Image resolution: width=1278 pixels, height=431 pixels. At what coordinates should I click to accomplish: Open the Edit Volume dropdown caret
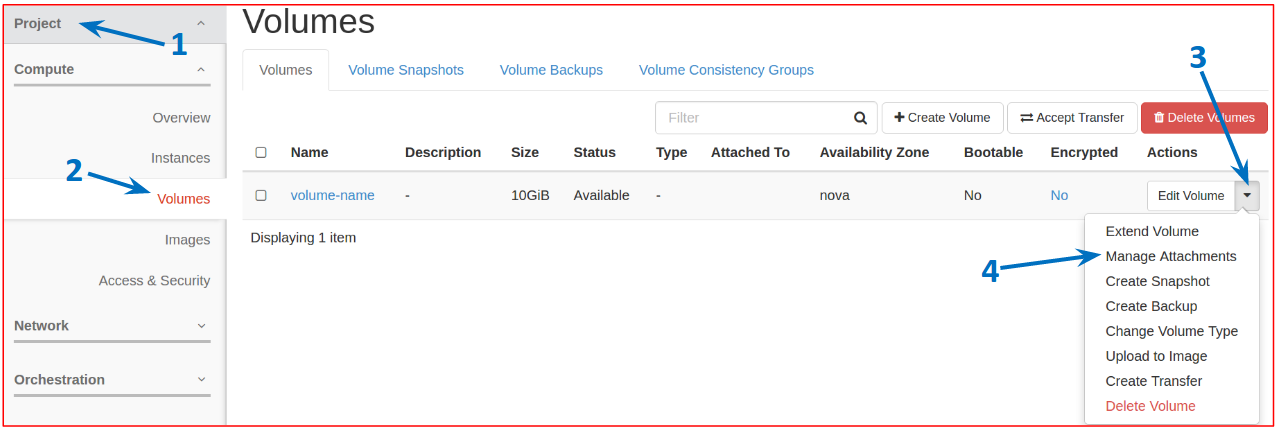coord(1247,196)
